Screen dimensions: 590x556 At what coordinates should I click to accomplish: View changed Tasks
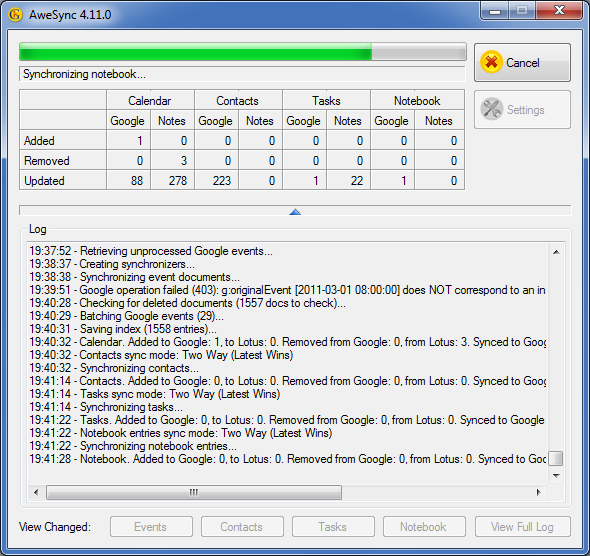[333, 527]
